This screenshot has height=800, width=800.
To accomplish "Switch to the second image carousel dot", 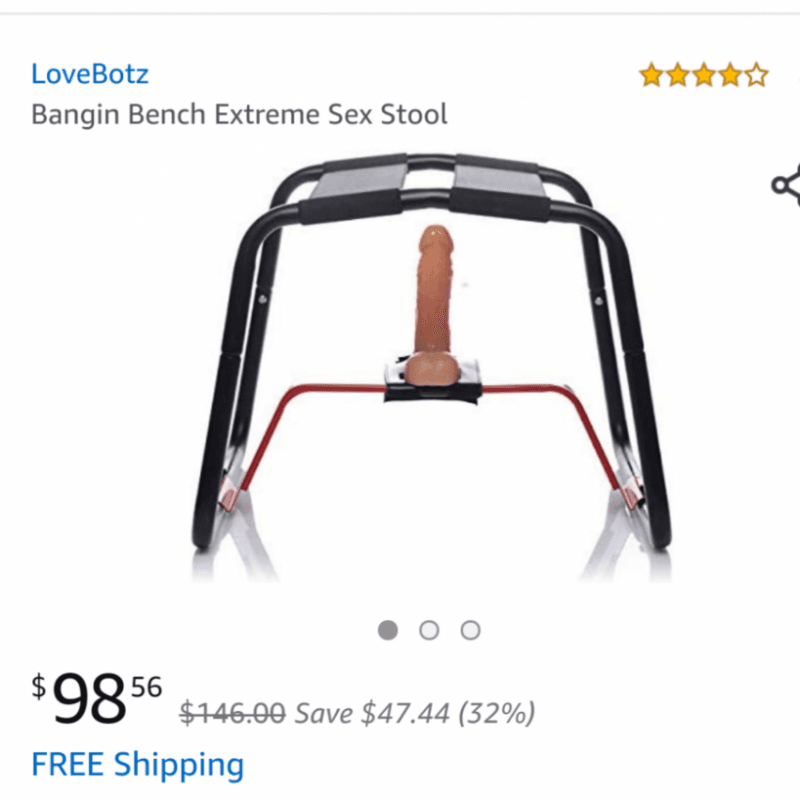I will tap(429, 630).
